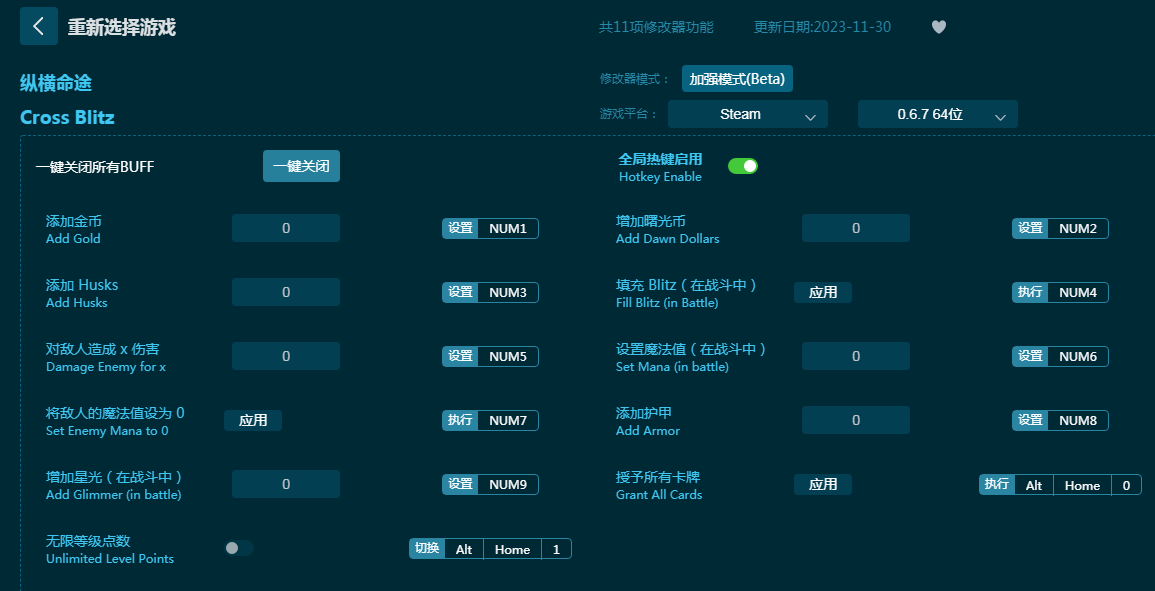Enable Unlimited Level Points toggle
The height and width of the screenshot is (591, 1155).
[x=239, y=548]
